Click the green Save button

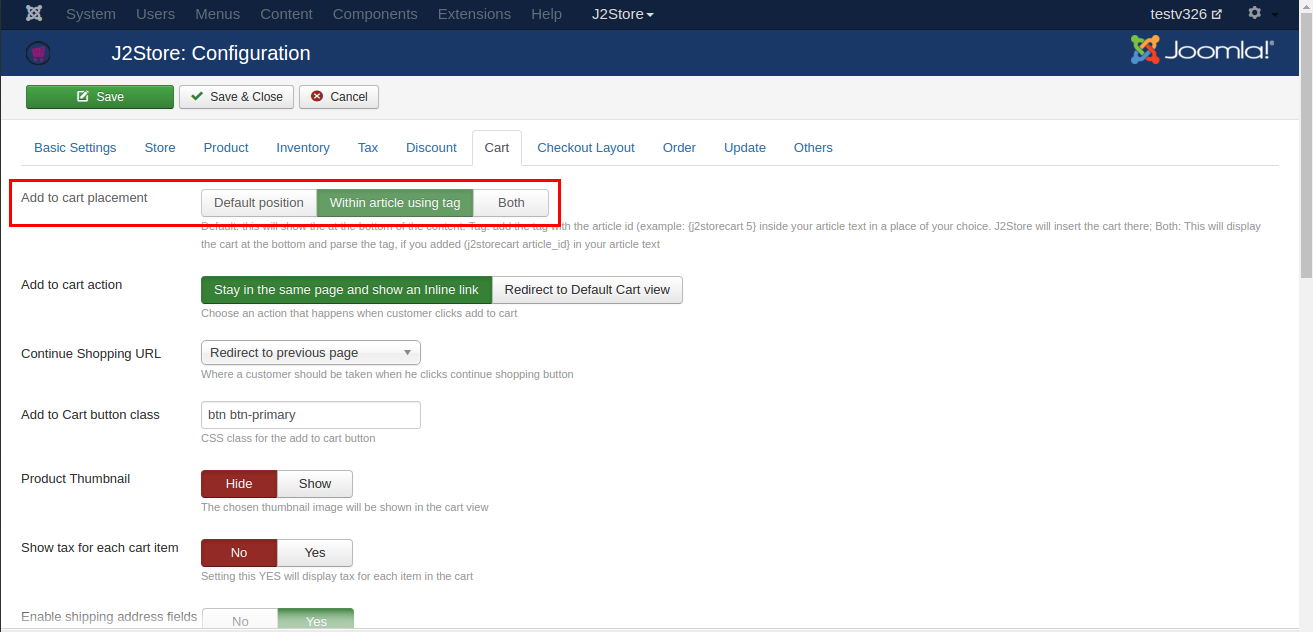pyautogui.click(x=100, y=97)
